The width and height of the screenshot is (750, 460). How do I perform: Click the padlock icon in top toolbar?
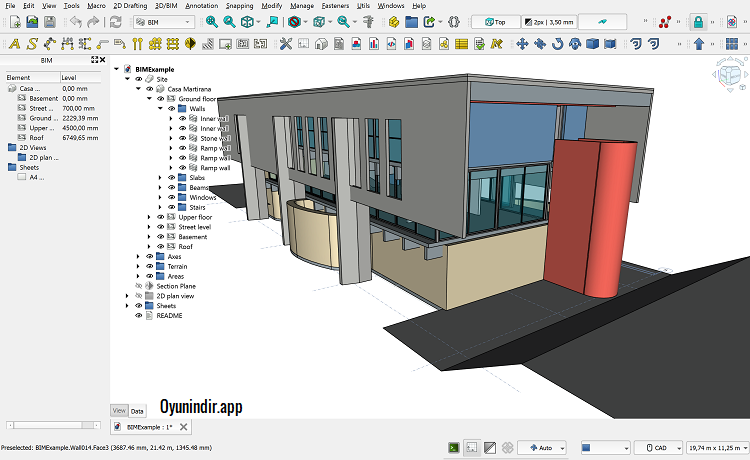[x=698, y=22]
